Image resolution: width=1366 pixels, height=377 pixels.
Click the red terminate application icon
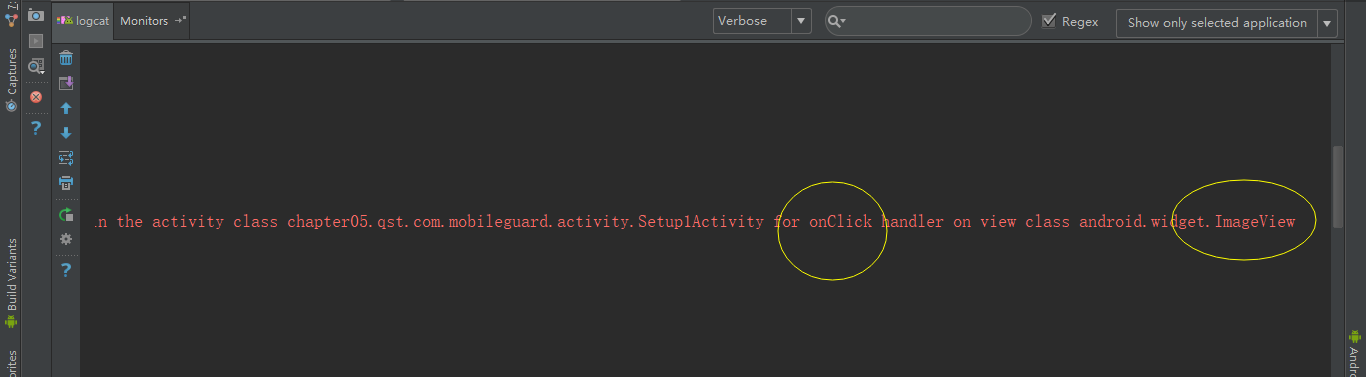36,97
